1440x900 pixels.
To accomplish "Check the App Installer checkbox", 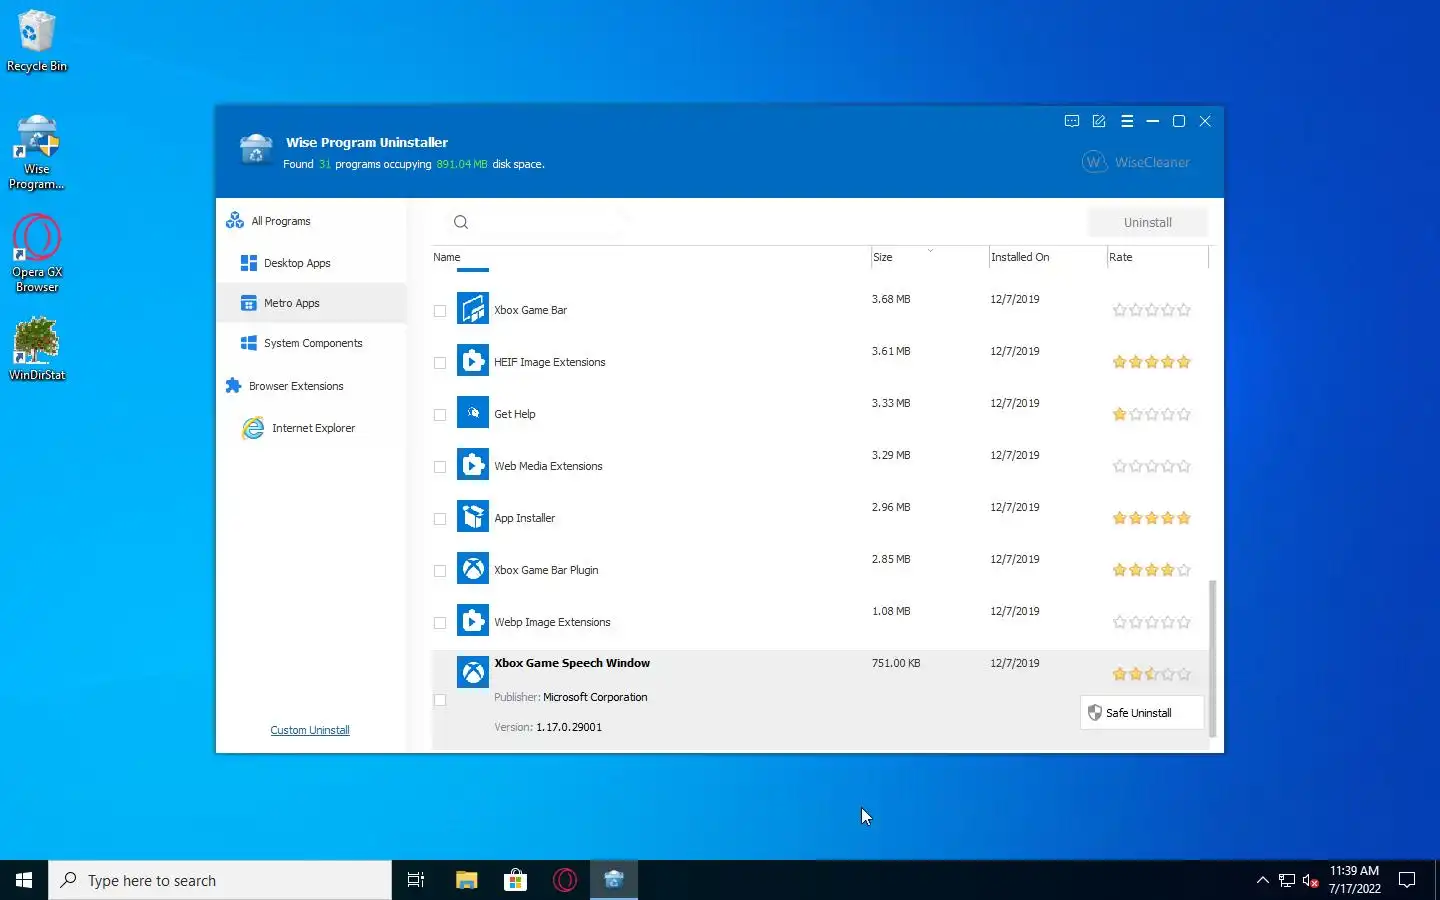I will tap(440, 519).
